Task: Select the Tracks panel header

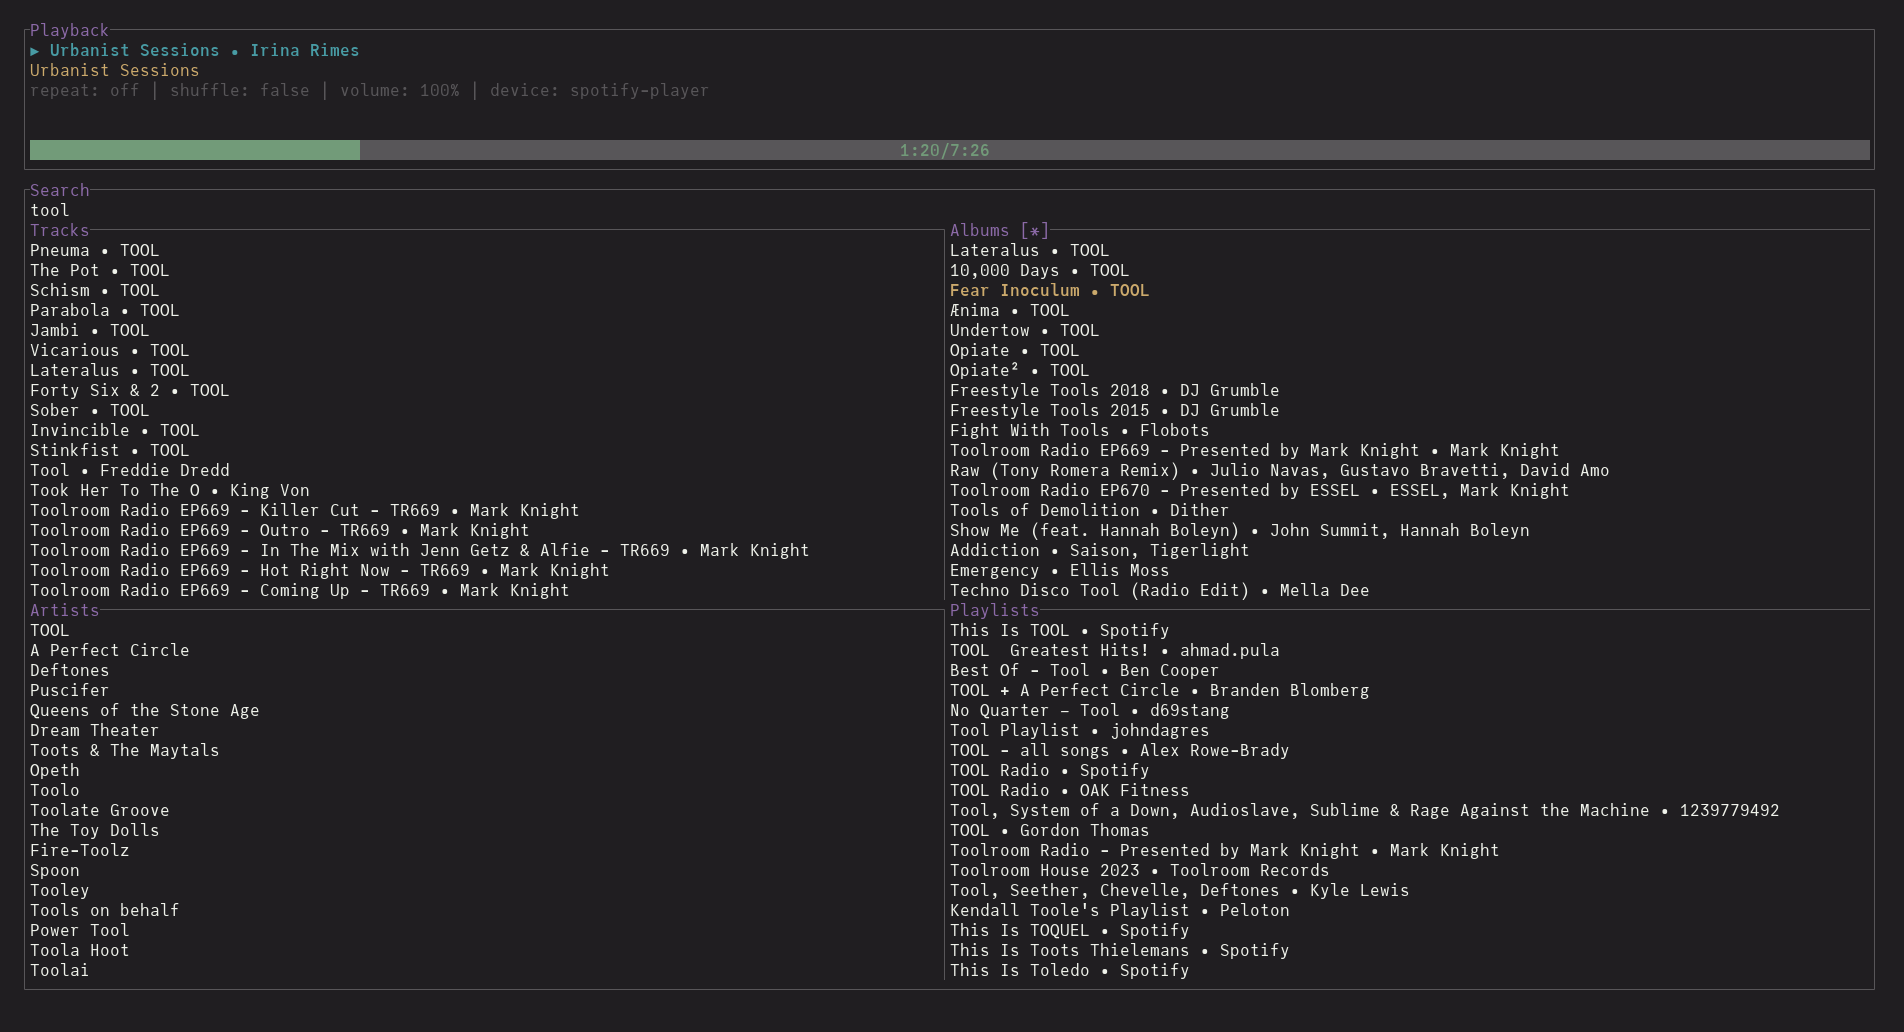Action: click(59, 230)
